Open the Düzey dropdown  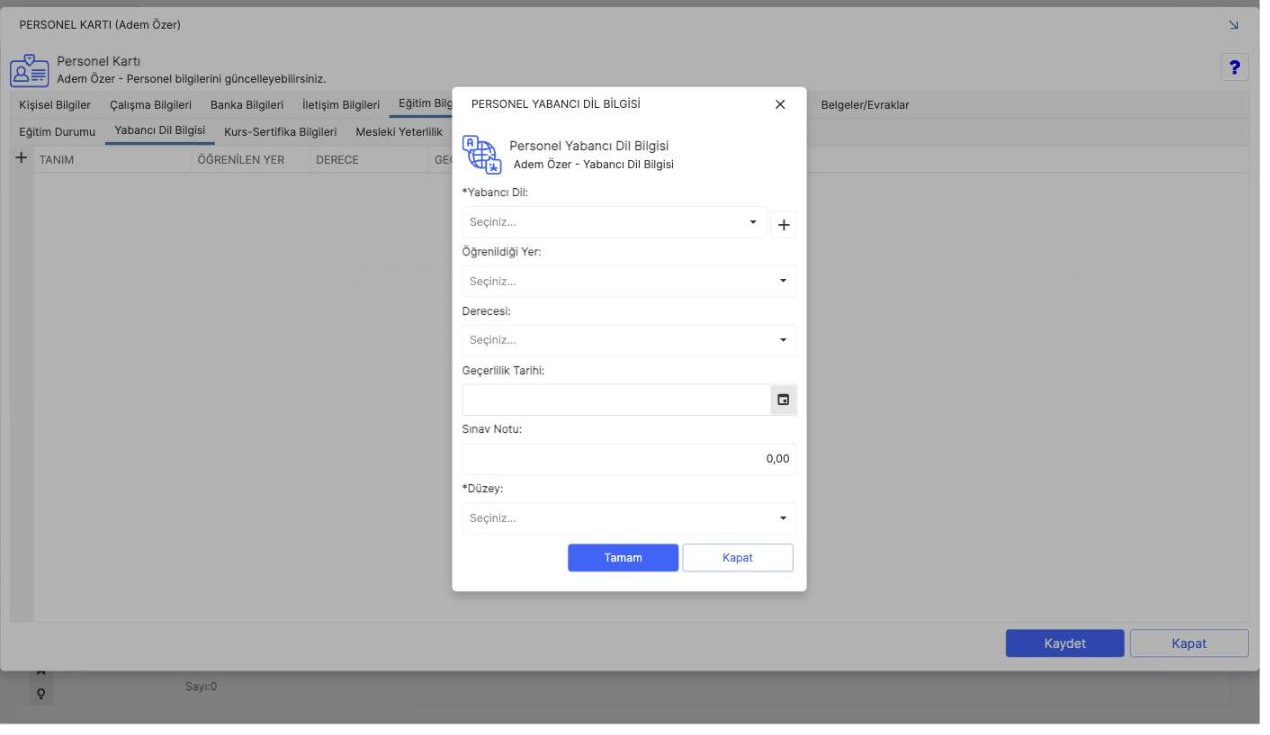pos(629,518)
